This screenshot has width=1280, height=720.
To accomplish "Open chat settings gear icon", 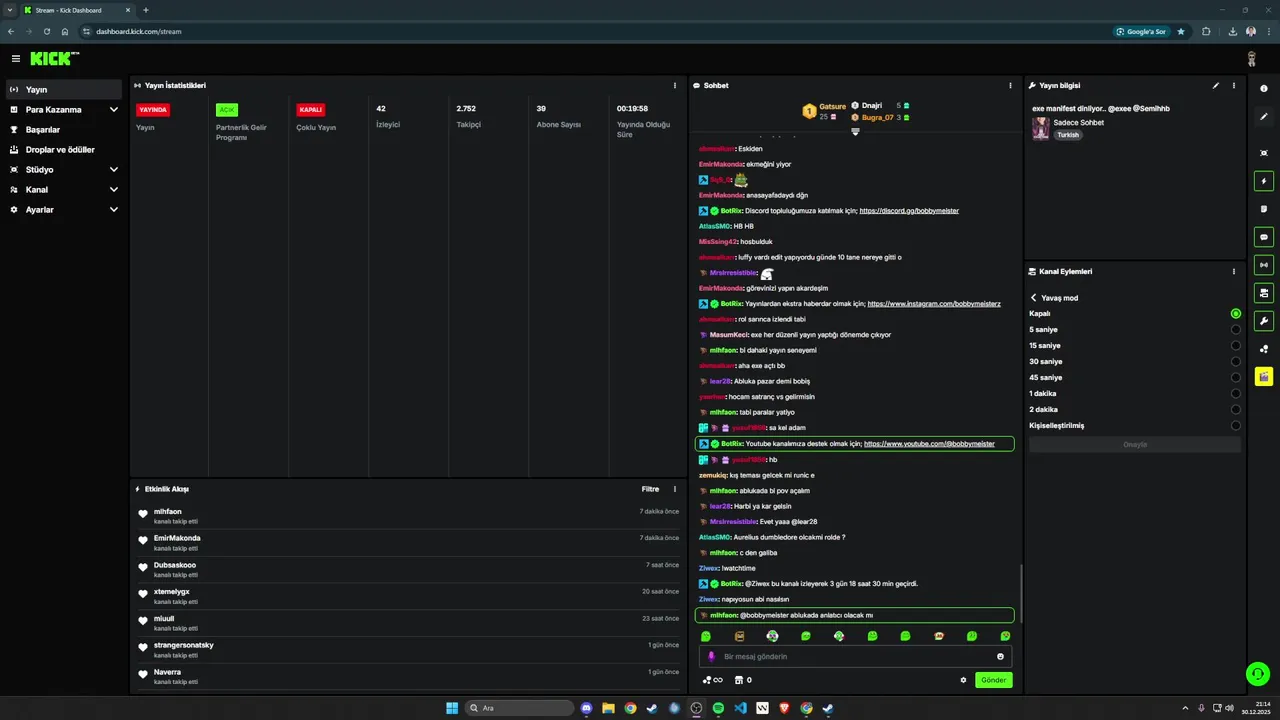I will click(964, 680).
